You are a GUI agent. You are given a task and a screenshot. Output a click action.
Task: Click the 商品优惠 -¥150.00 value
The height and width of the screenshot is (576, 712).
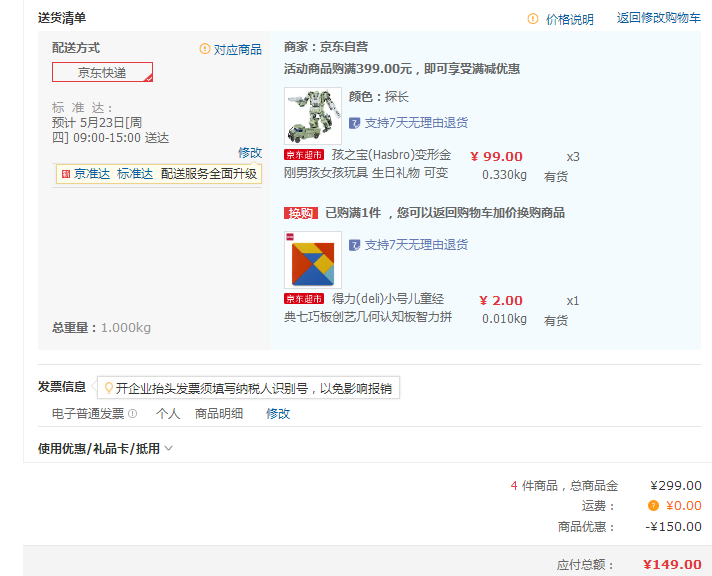pos(673,527)
